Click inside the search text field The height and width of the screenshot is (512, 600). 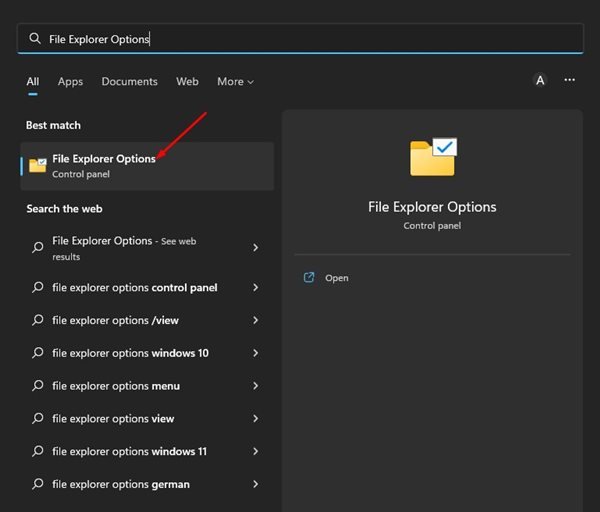(300, 38)
